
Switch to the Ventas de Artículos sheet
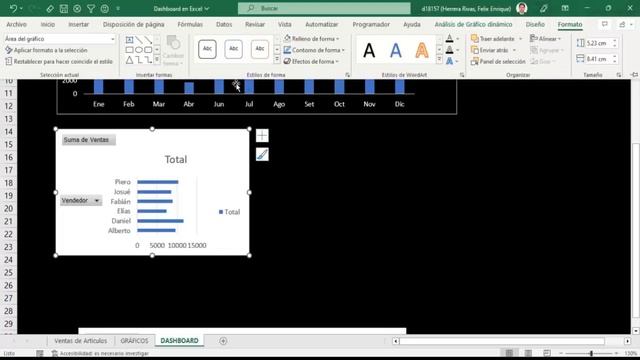click(x=80, y=341)
